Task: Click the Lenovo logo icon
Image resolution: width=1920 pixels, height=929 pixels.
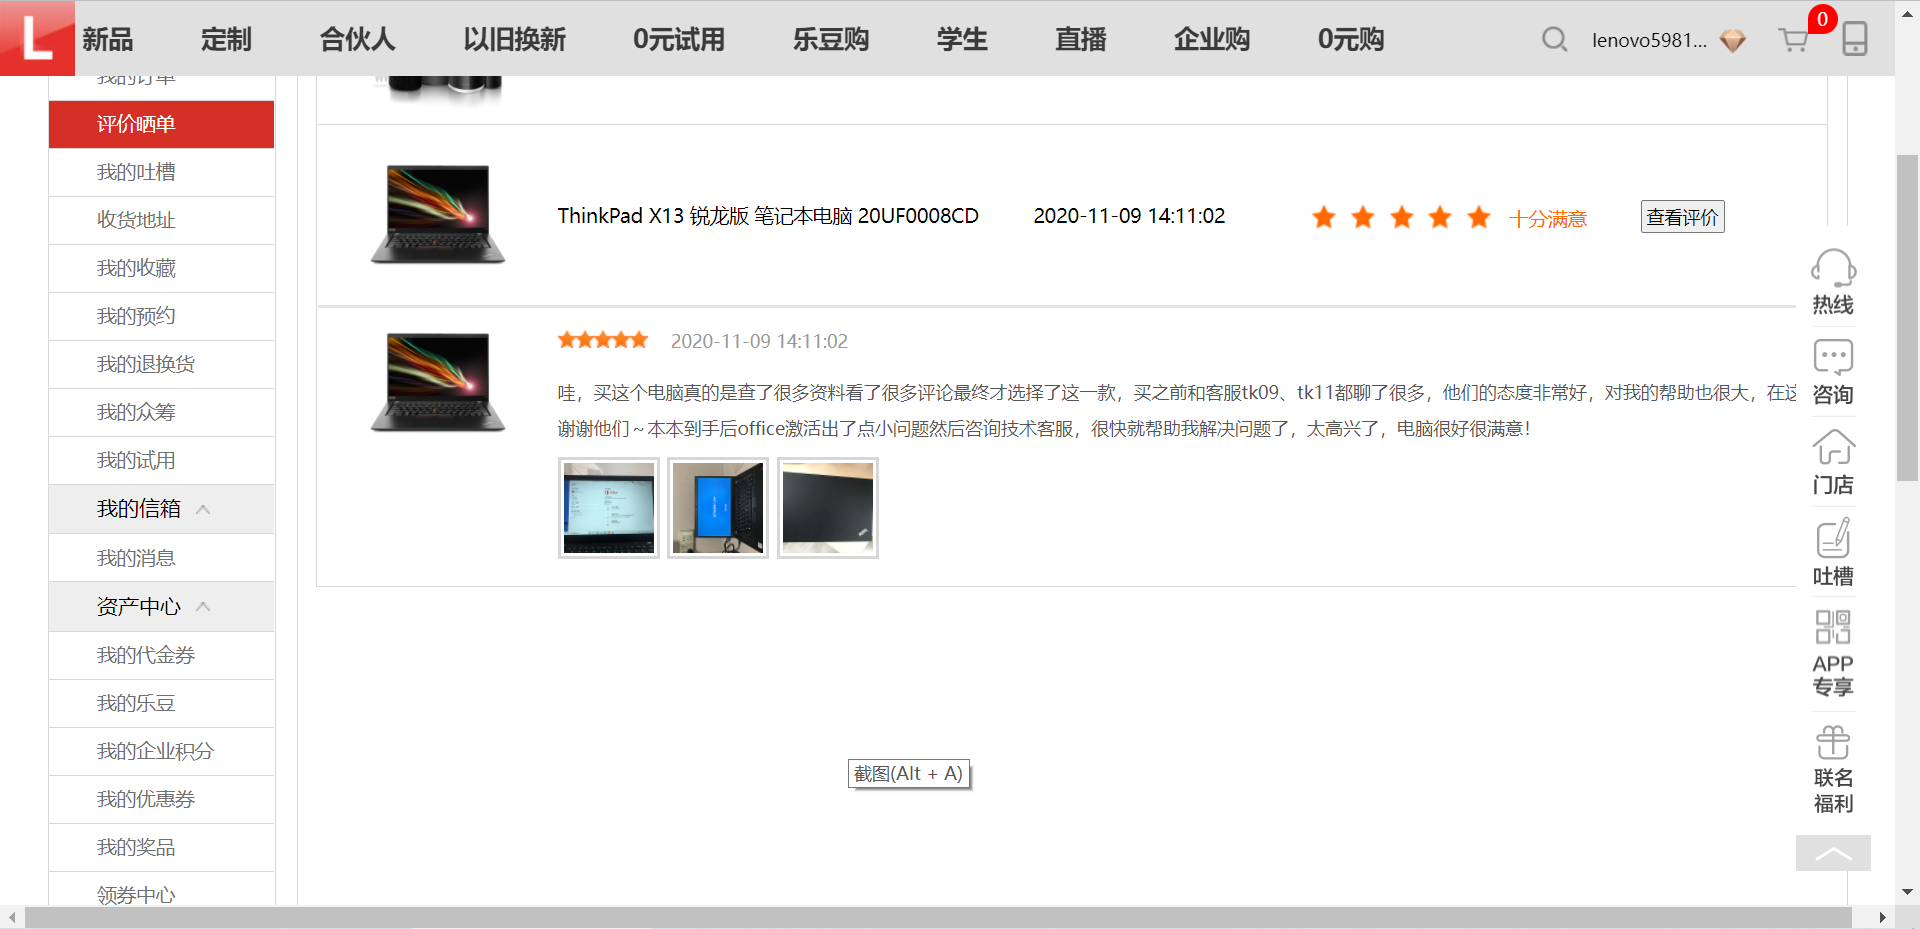Action: [37, 38]
